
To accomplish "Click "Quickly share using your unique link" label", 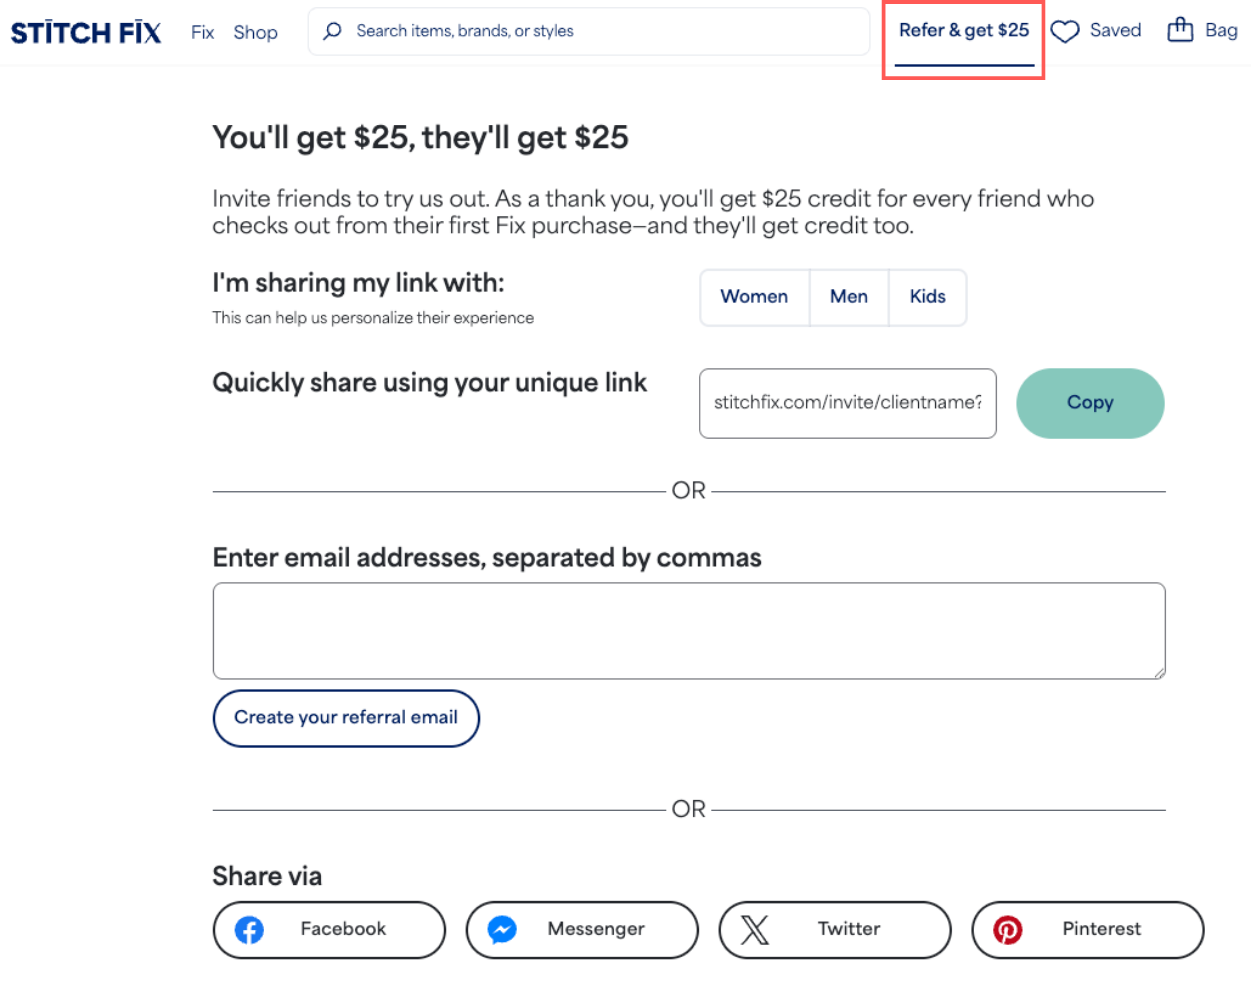I will [429, 383].
